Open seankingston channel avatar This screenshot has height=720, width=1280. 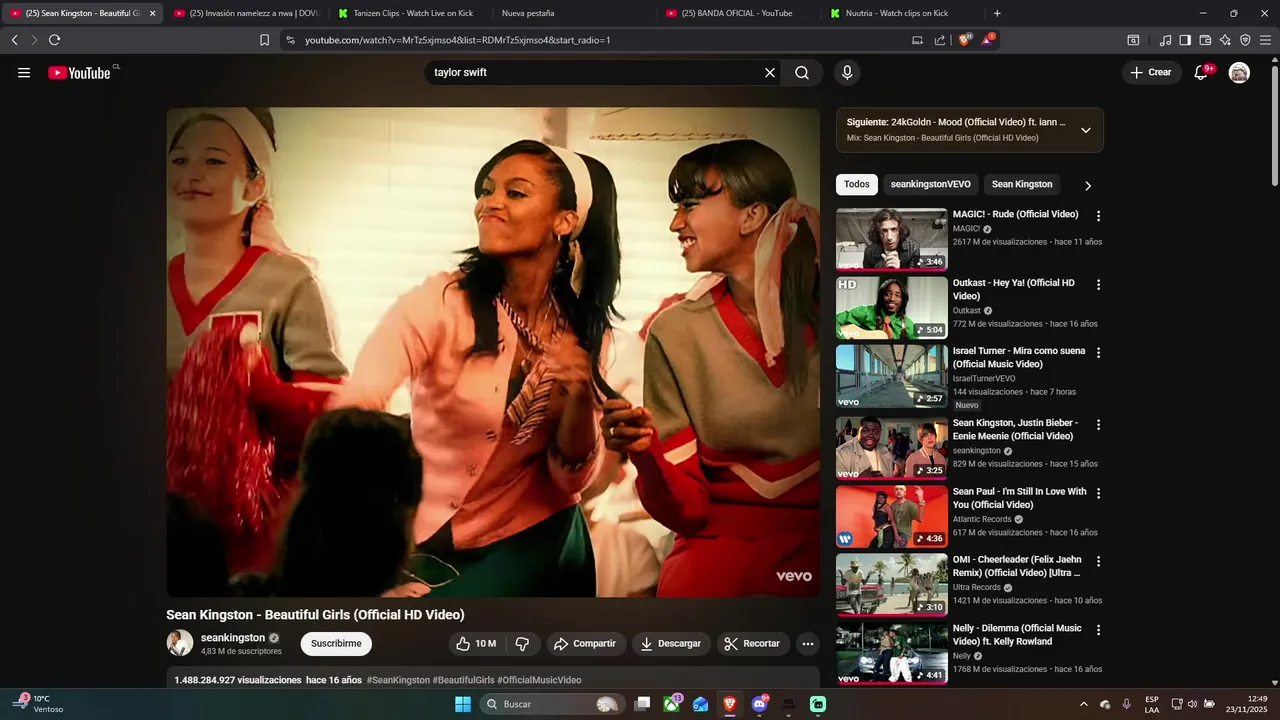180,643
